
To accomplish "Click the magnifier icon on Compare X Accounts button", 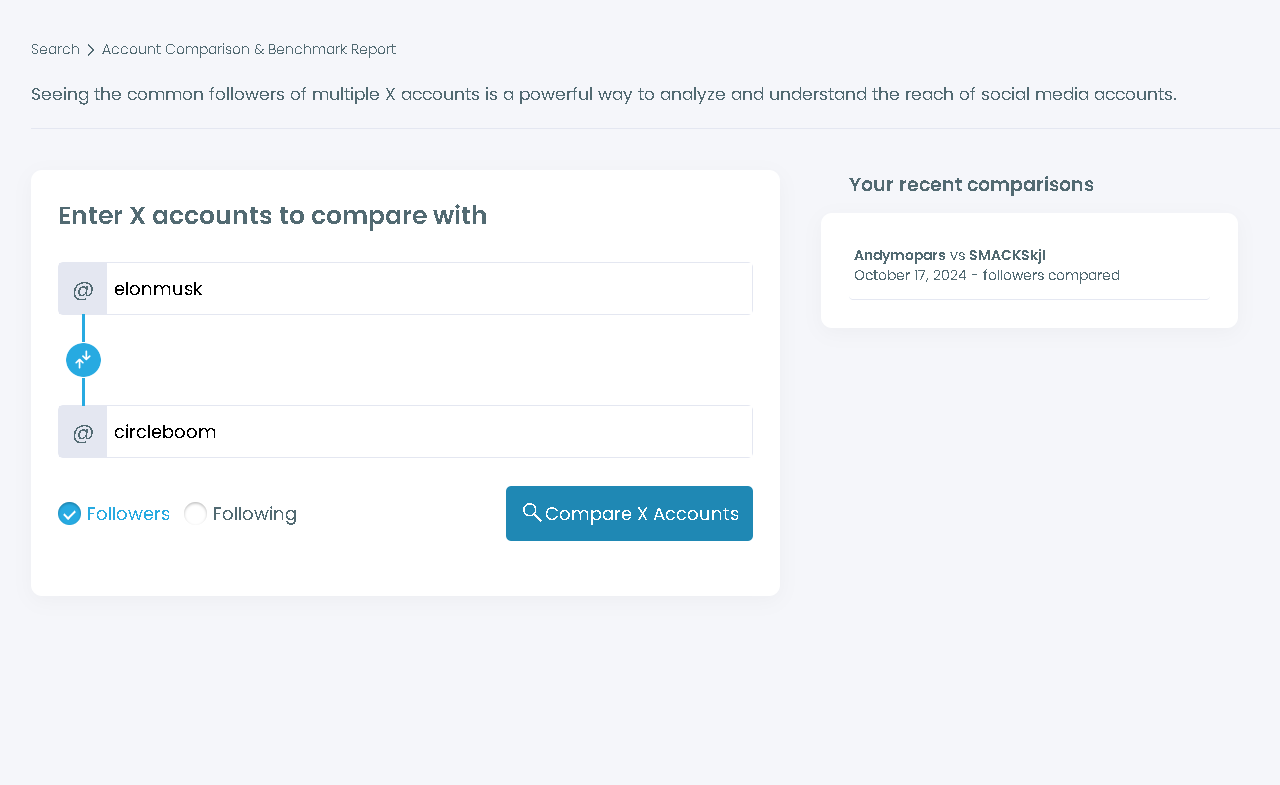I will click(x=532, y=513).
